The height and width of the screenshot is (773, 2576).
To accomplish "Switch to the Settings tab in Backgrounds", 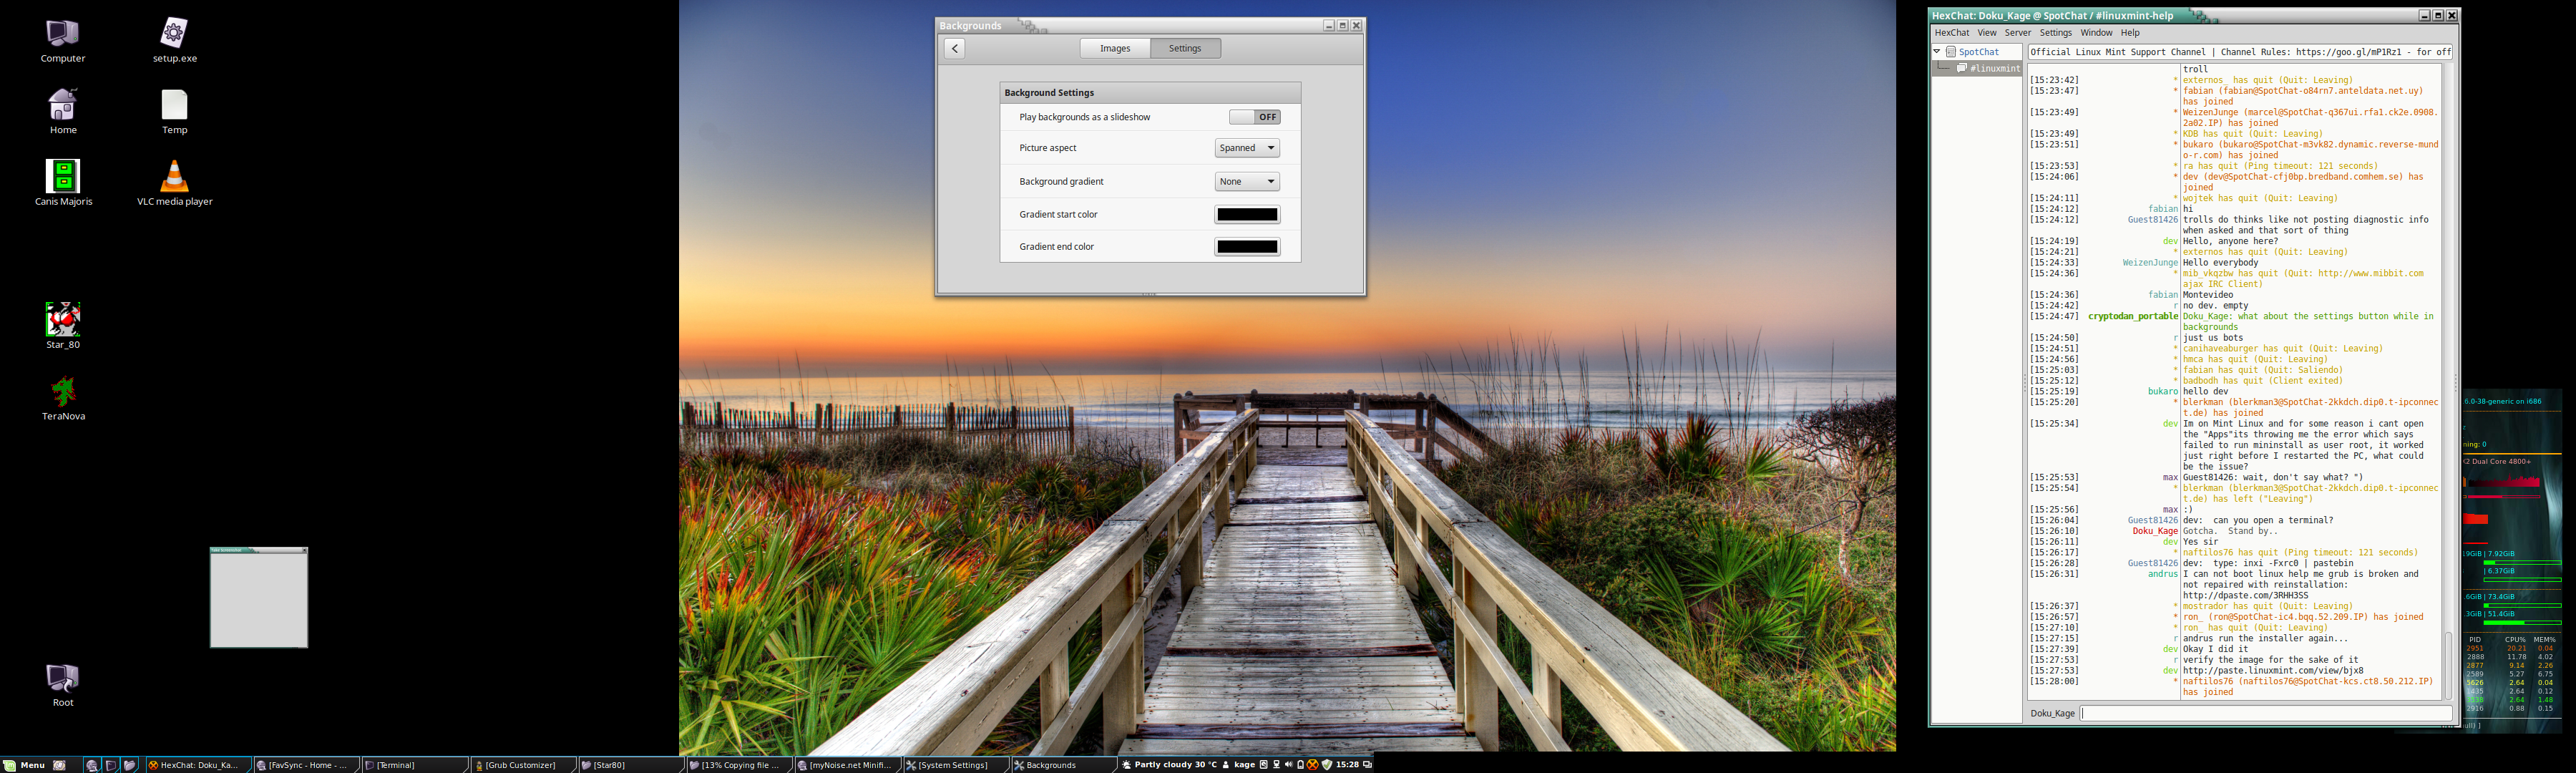I will coord(1185,48).
